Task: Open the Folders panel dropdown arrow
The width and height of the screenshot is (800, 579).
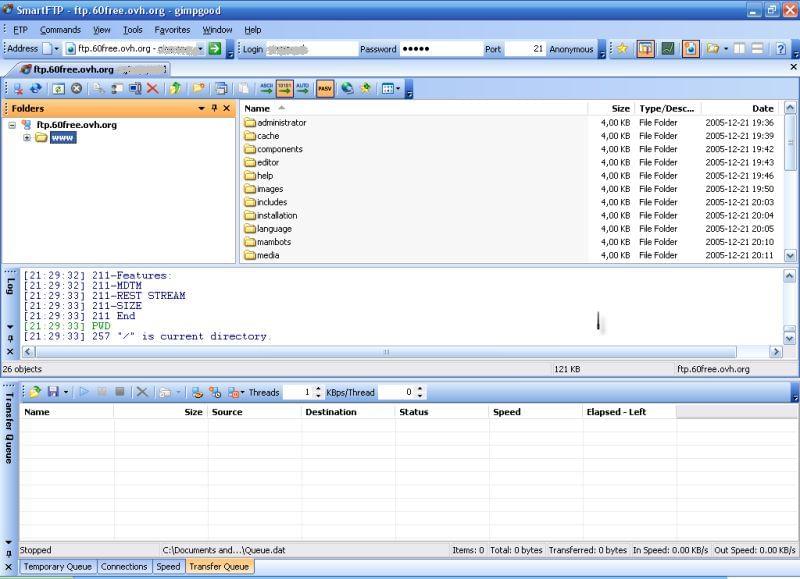Action: pos(201,108)
